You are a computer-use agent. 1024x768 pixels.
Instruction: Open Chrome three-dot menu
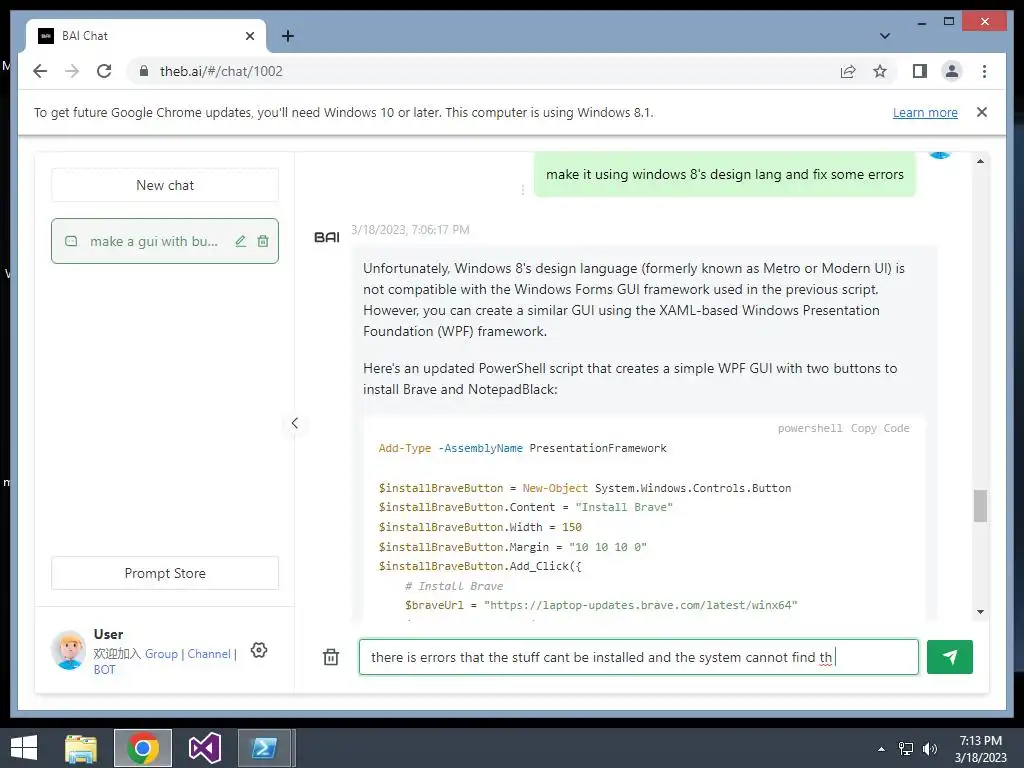pyautogui.click(x=984, y=71)
